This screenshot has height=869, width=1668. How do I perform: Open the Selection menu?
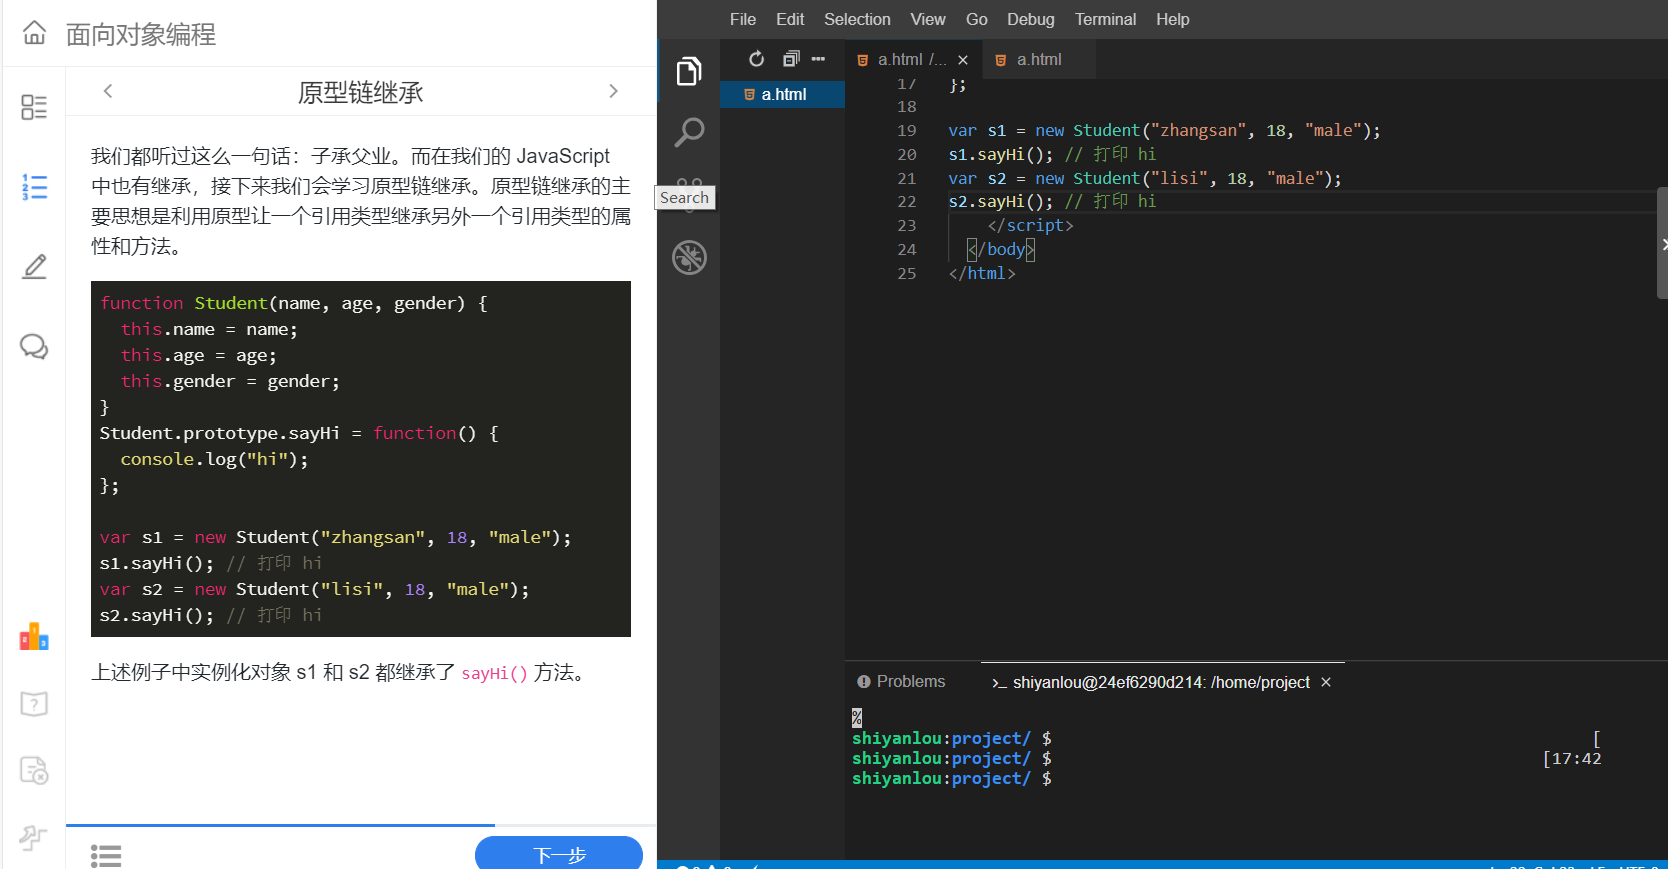click(856, 19)
